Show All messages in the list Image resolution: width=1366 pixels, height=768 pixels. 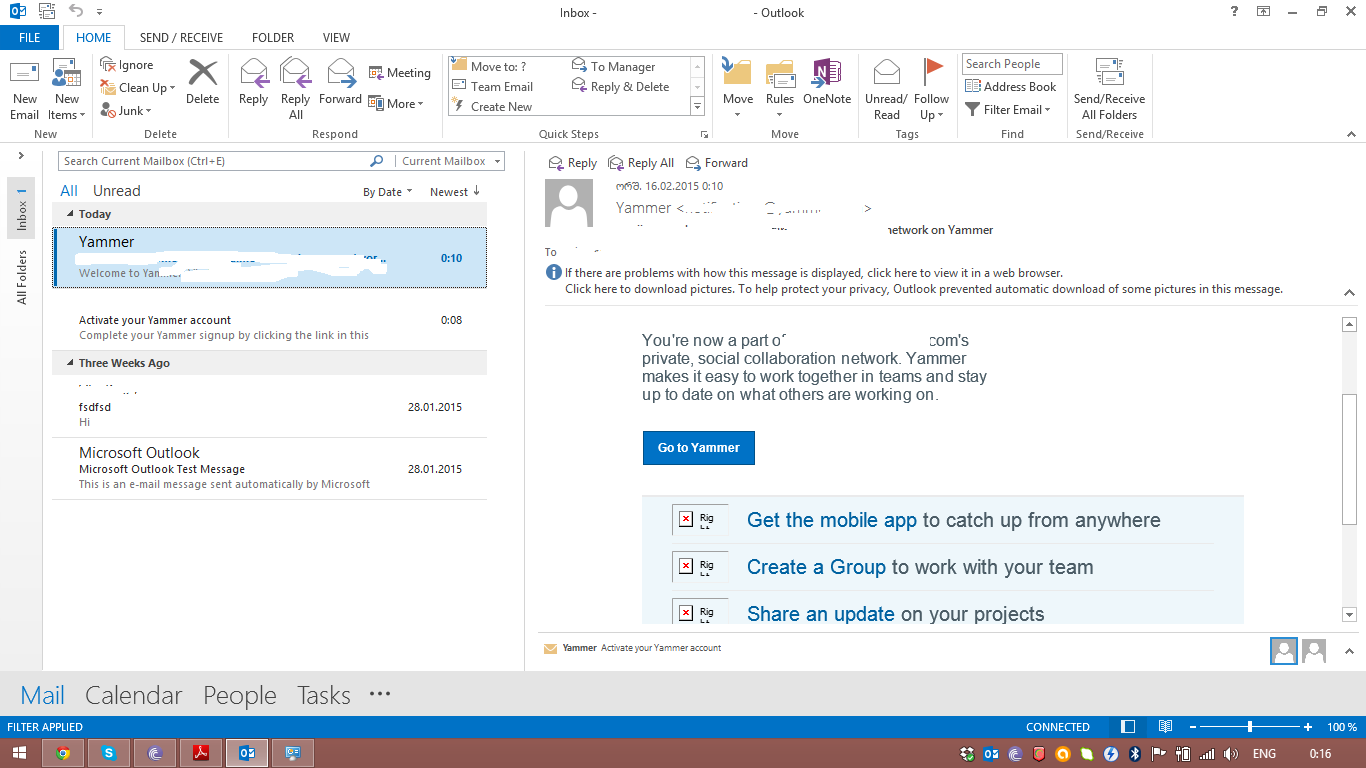(69, 191)
